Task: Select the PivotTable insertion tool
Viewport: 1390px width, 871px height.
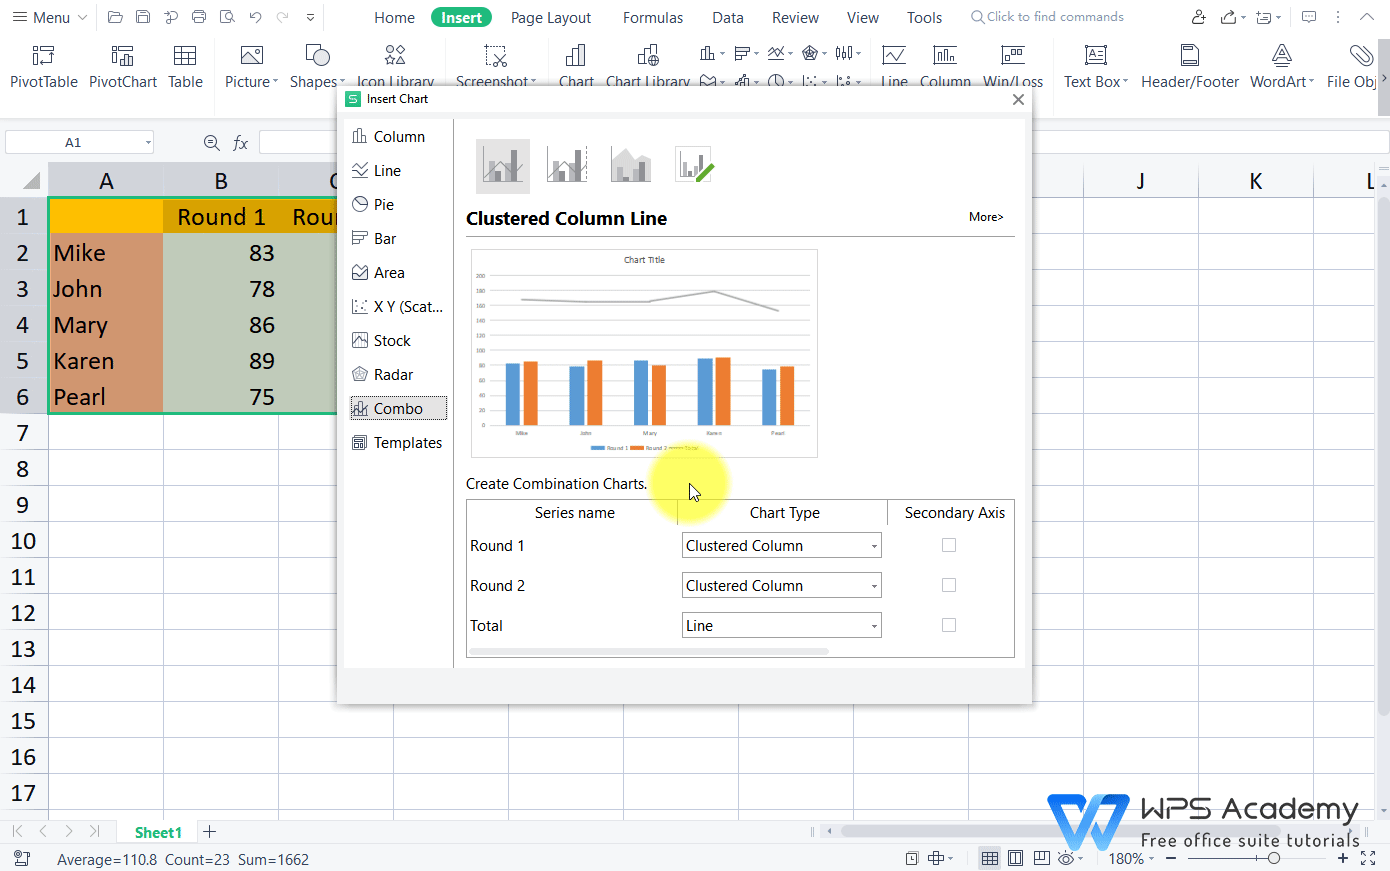Action: coord(43,64)
